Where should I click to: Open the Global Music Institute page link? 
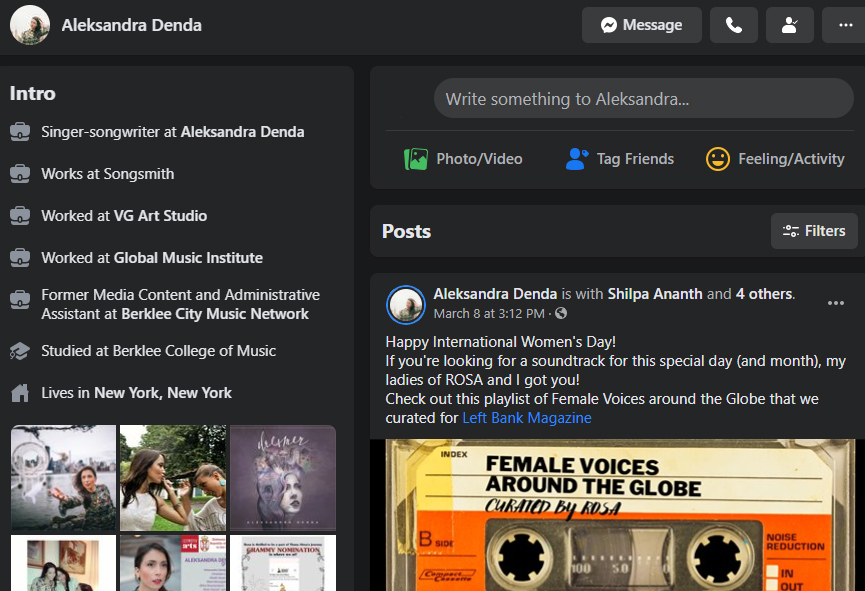point(188,258)
